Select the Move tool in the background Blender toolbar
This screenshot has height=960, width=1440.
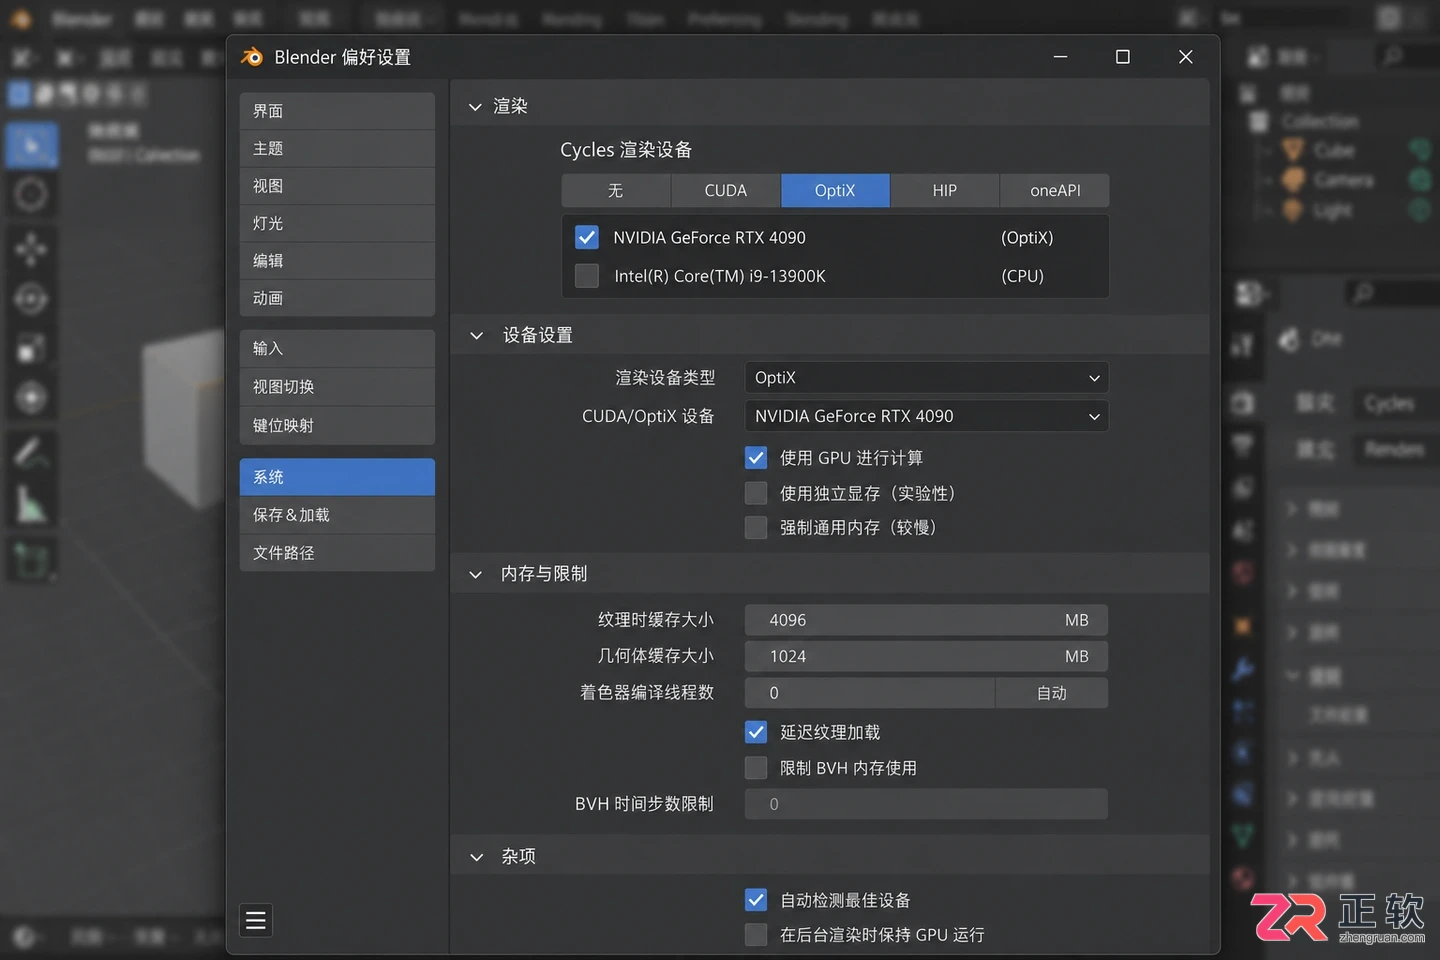click(x=31, y=249)
